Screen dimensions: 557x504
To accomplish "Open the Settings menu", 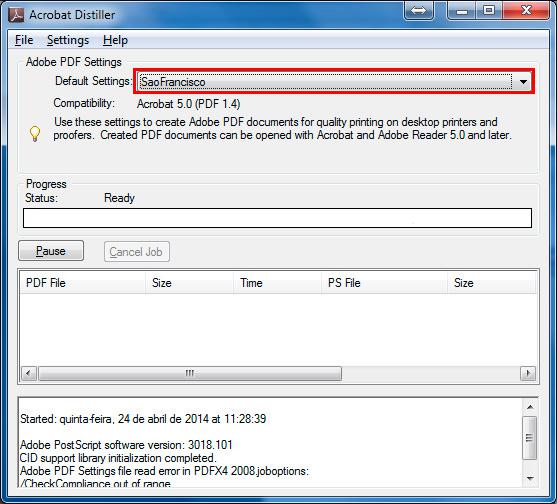I will [68, 40].
